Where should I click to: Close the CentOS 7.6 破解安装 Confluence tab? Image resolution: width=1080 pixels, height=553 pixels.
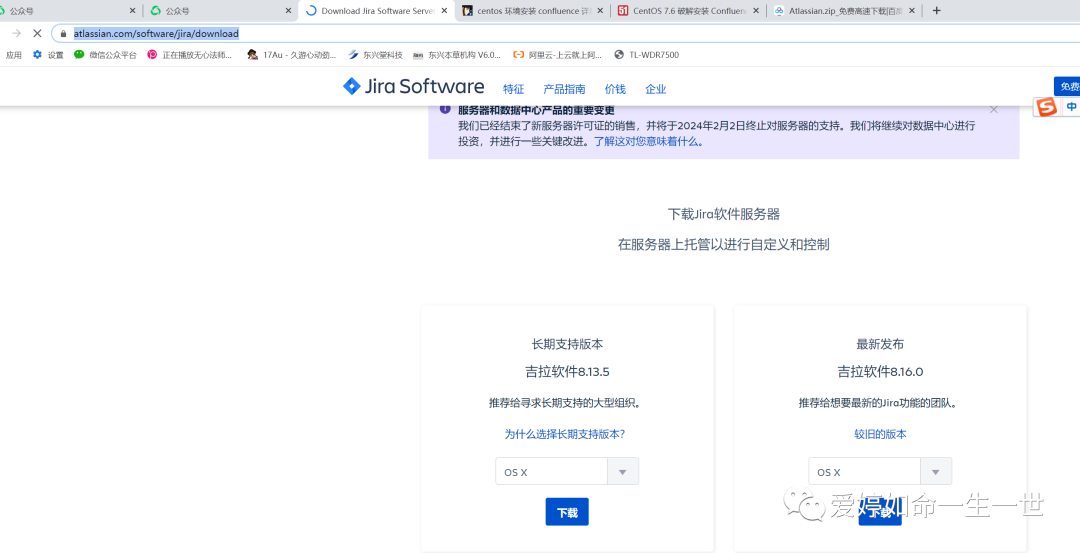[756, 10]
